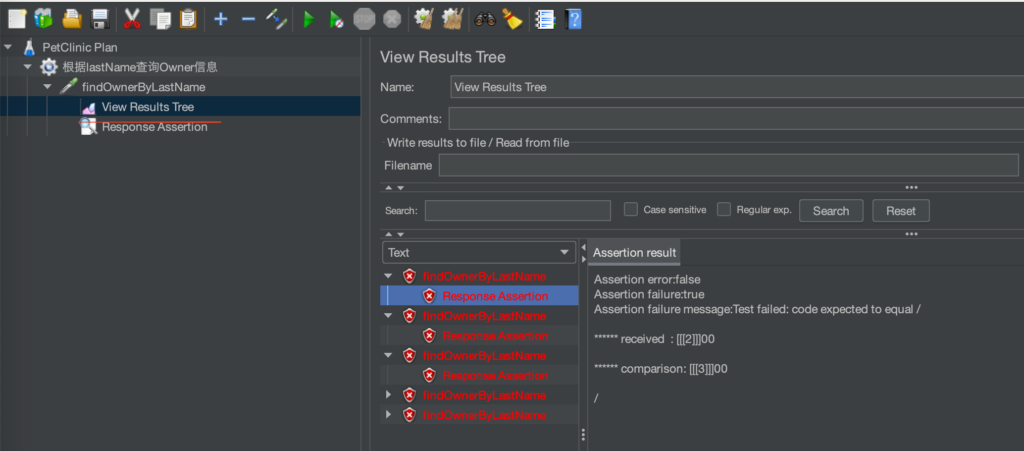Image resolution: width=1024 pixels, height=451 pixels.
Task: Click the Reset button
Action: click(901, 211)
